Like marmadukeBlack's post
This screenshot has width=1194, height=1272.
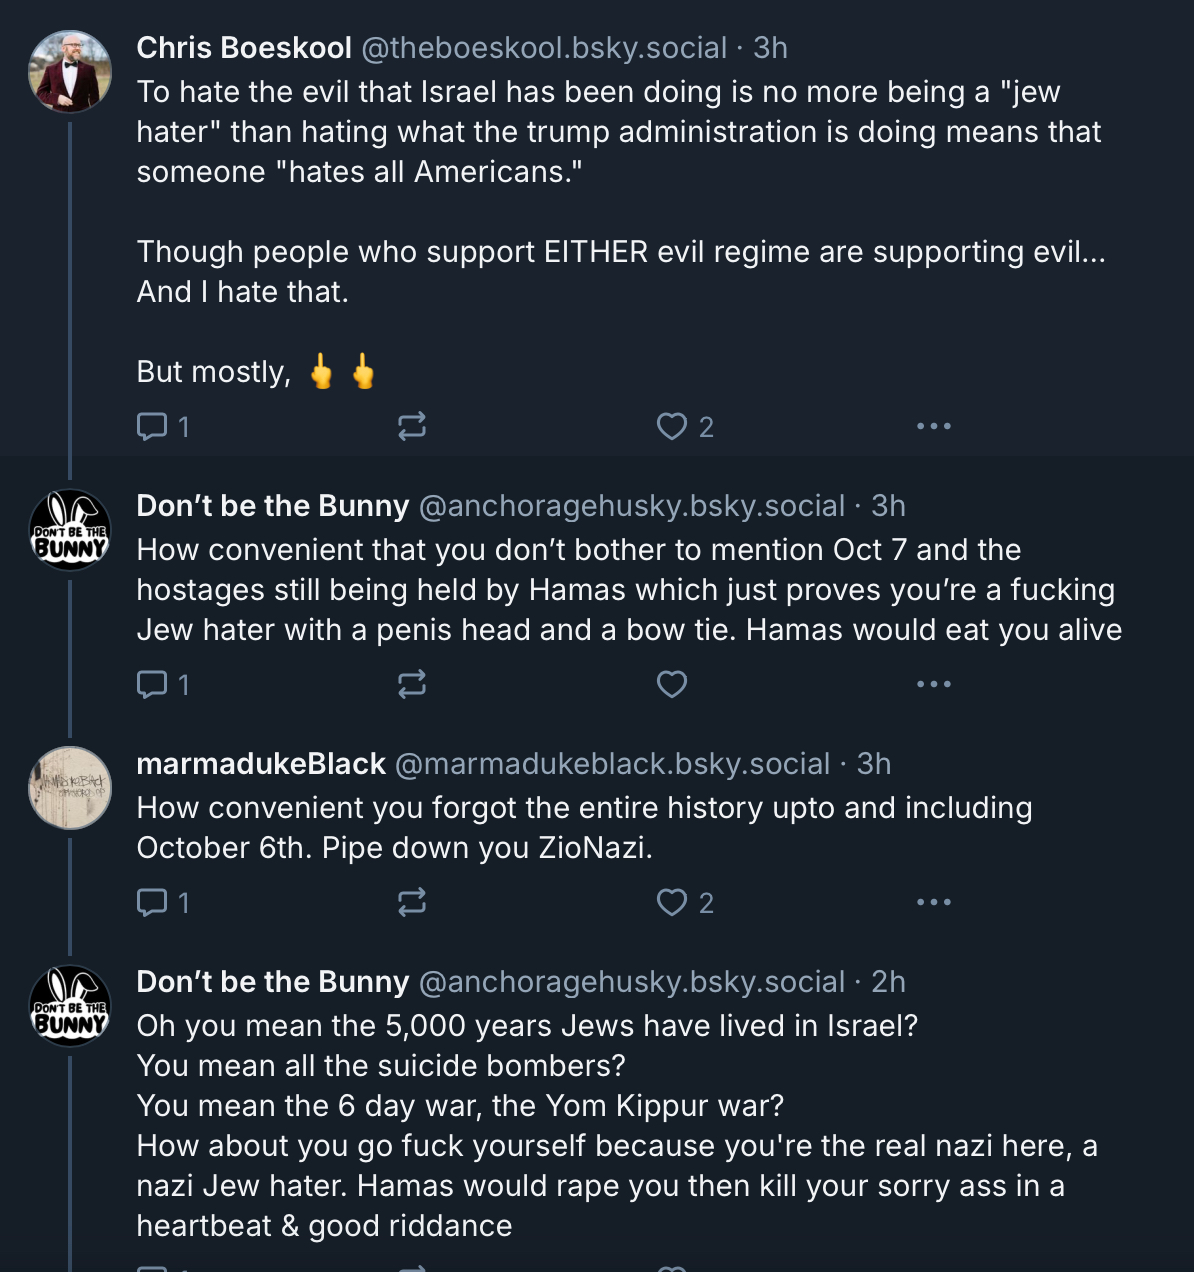pyautogui.click(x=672, y=903)
